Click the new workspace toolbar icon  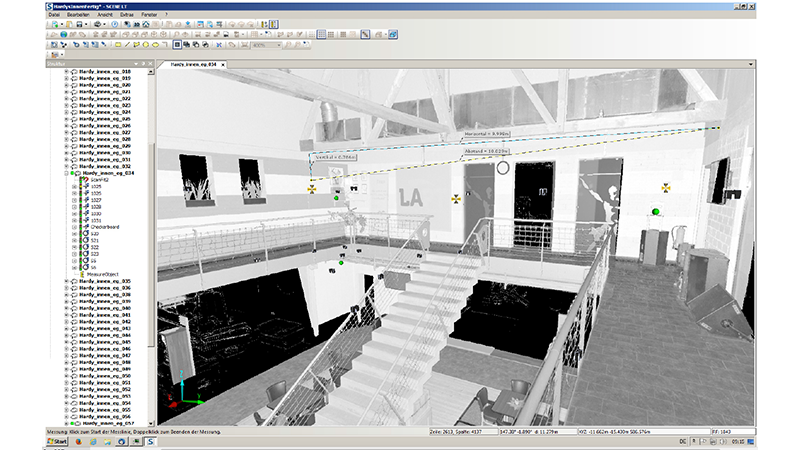pos(55,24)
